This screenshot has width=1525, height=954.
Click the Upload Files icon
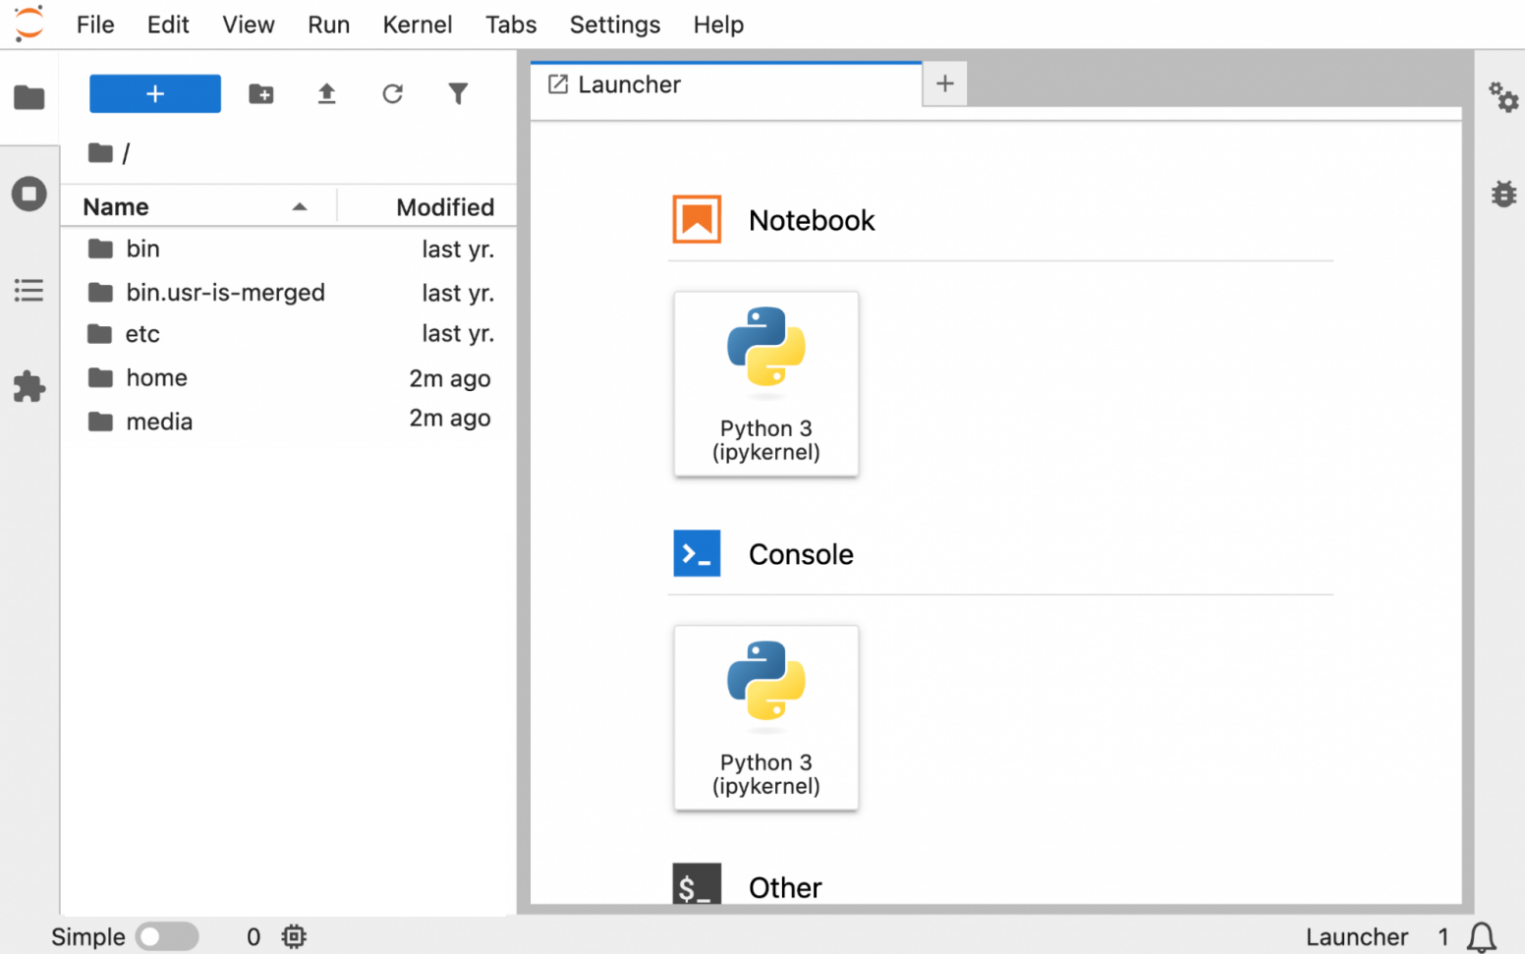(326, 94)
